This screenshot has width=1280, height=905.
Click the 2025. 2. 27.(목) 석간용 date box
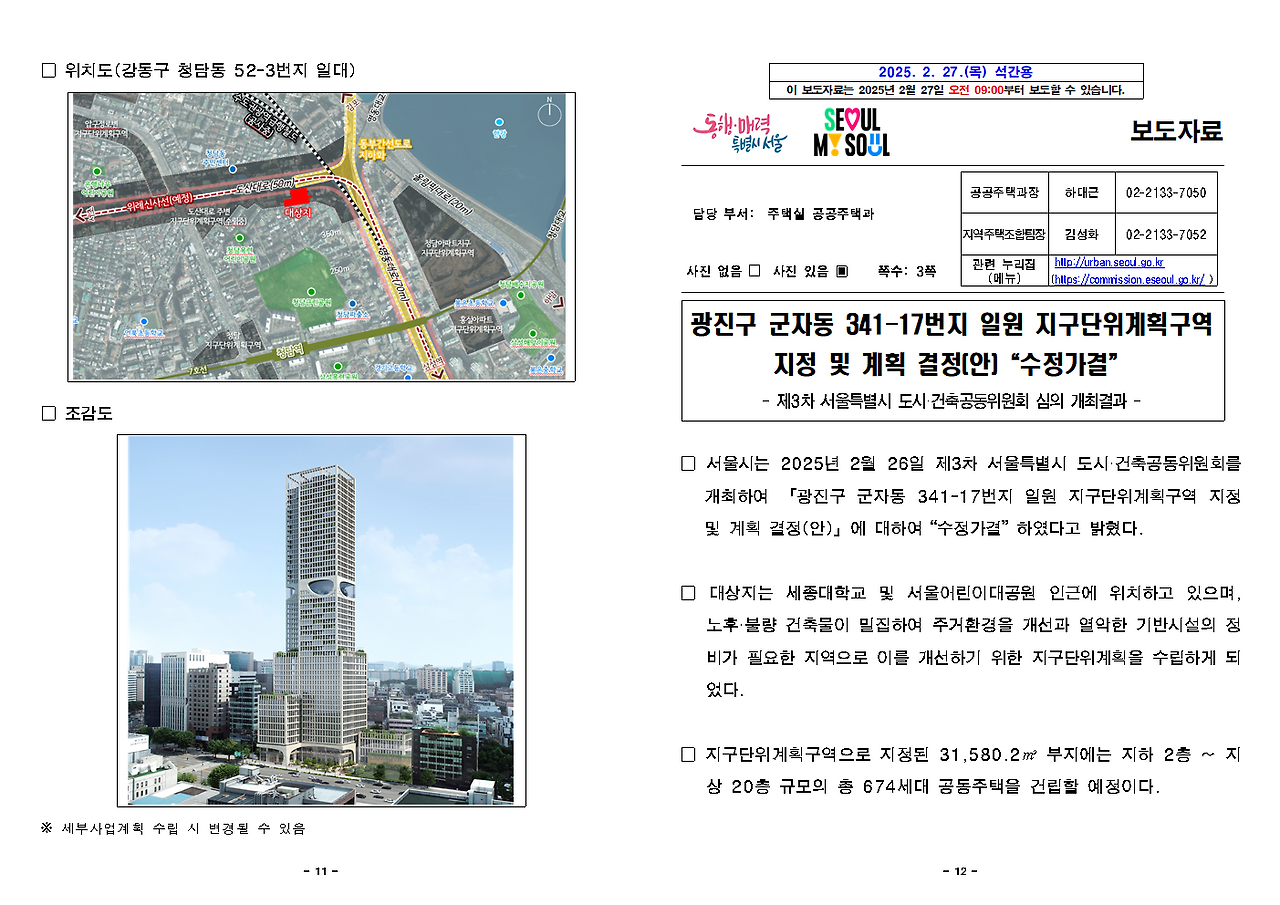click(955, 72)
